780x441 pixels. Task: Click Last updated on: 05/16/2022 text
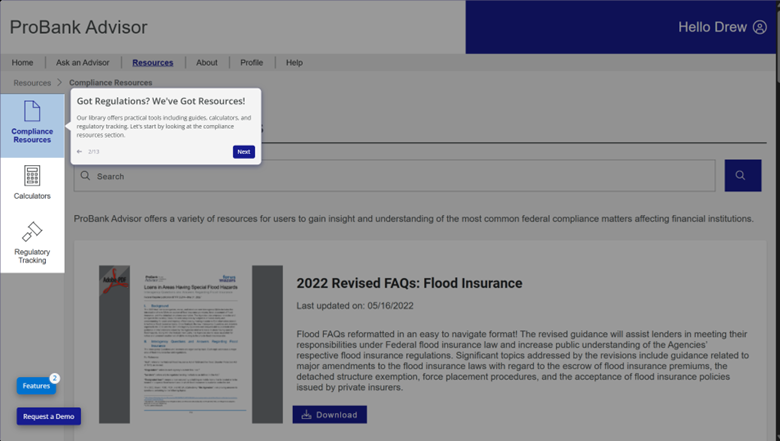355,306
